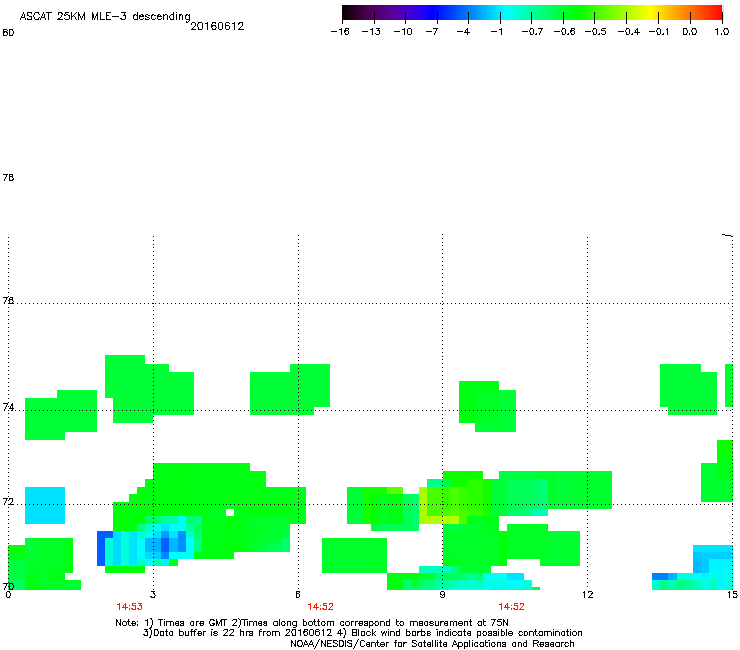740x650 pixels.
Task: Click the latitude '76' label on the dotted gridline
Action: click(8, 300)
